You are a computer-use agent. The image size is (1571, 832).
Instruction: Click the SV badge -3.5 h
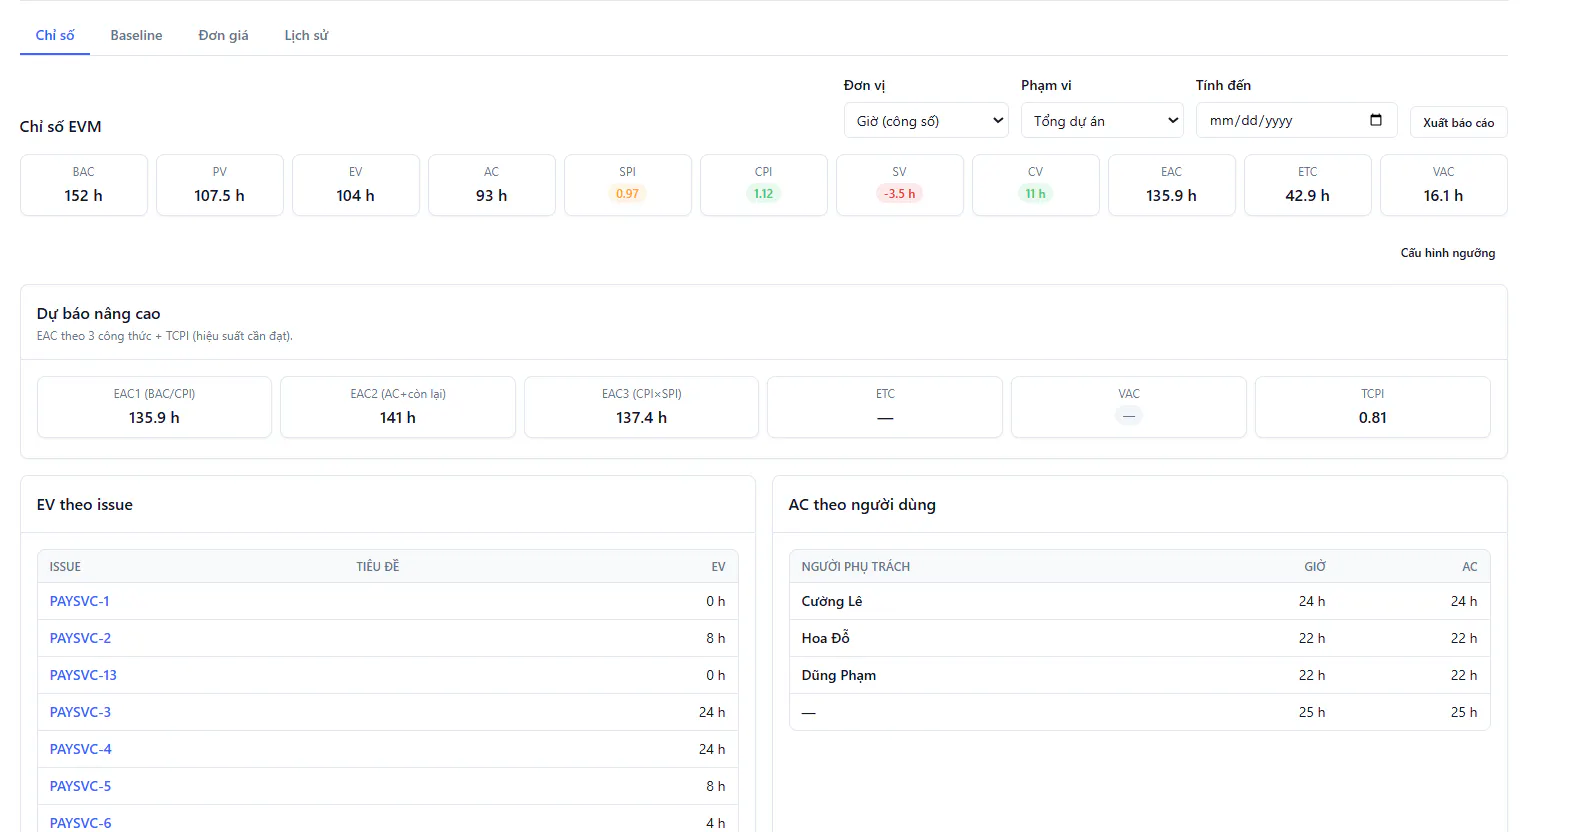click(x=899, y=194)
